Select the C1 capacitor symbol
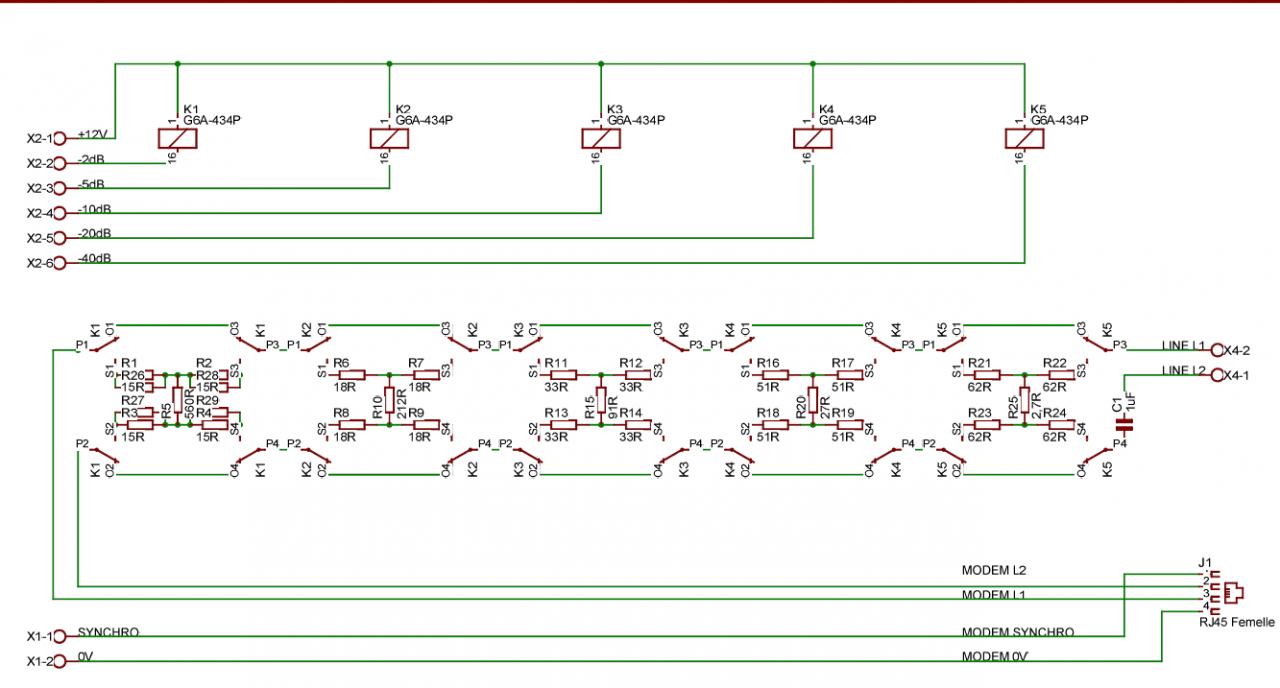The image size is (1280, 688). click(1124, 424)
